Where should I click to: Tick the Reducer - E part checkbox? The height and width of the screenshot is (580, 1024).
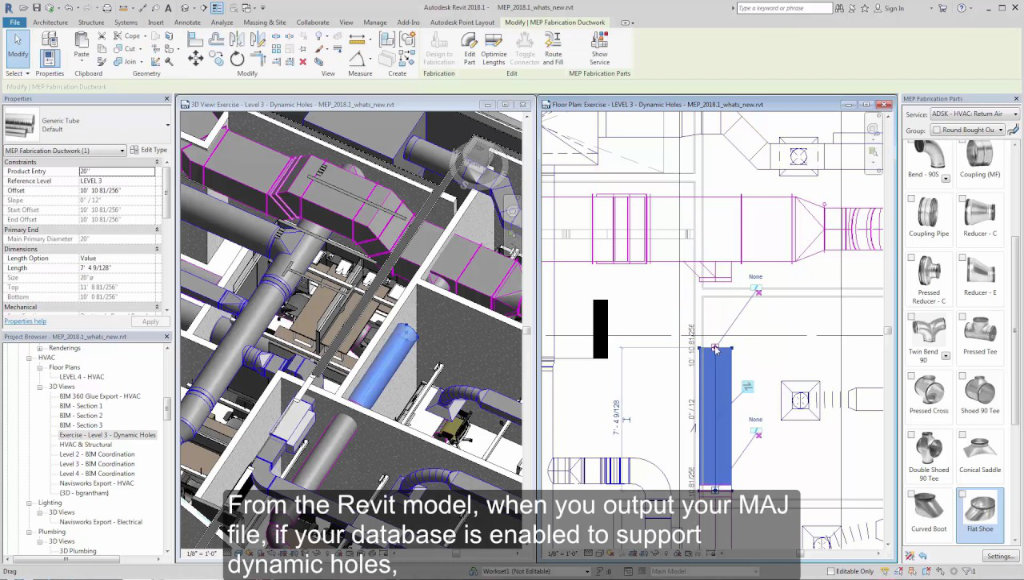click(x=962, y=257)
